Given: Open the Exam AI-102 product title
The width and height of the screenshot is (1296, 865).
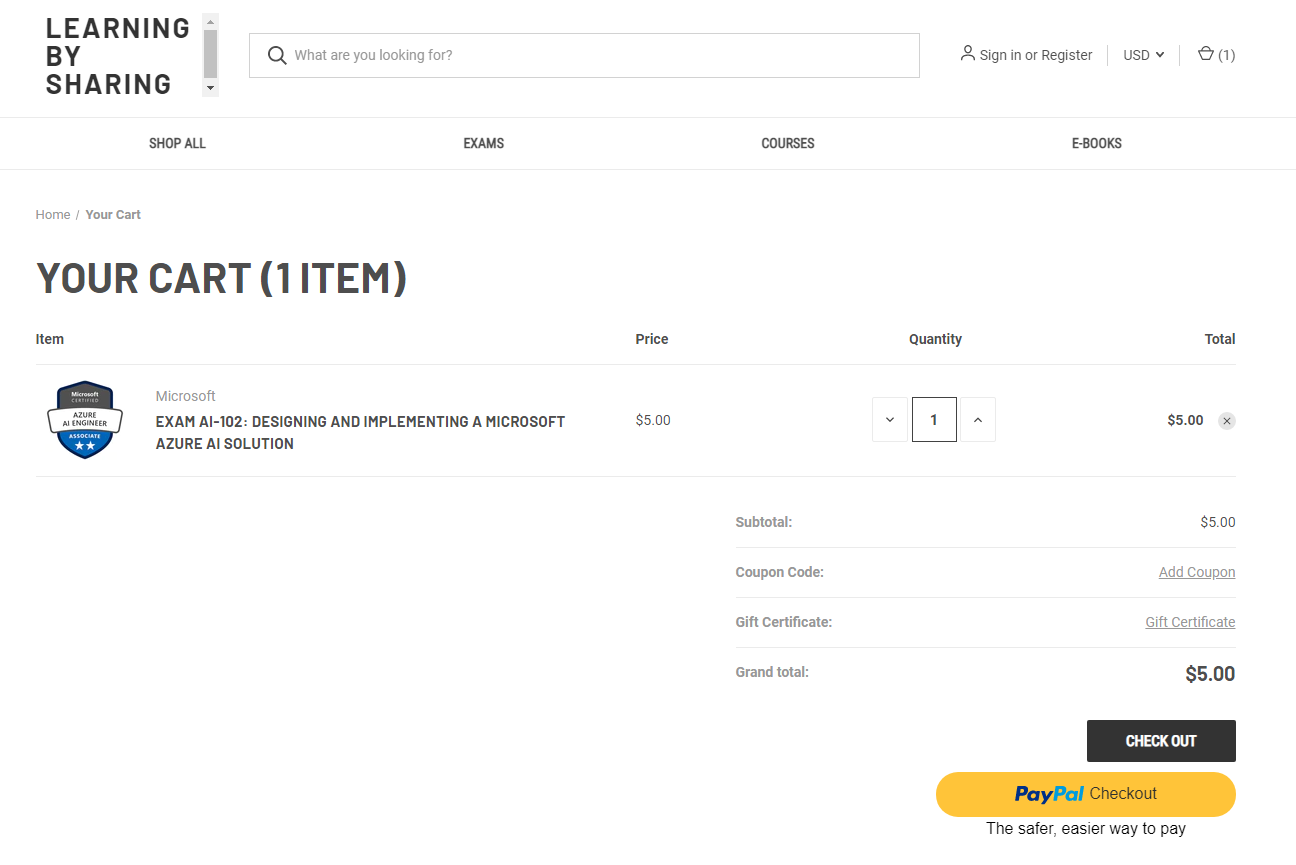Looking at the screenshot, I should click(360, 433).
